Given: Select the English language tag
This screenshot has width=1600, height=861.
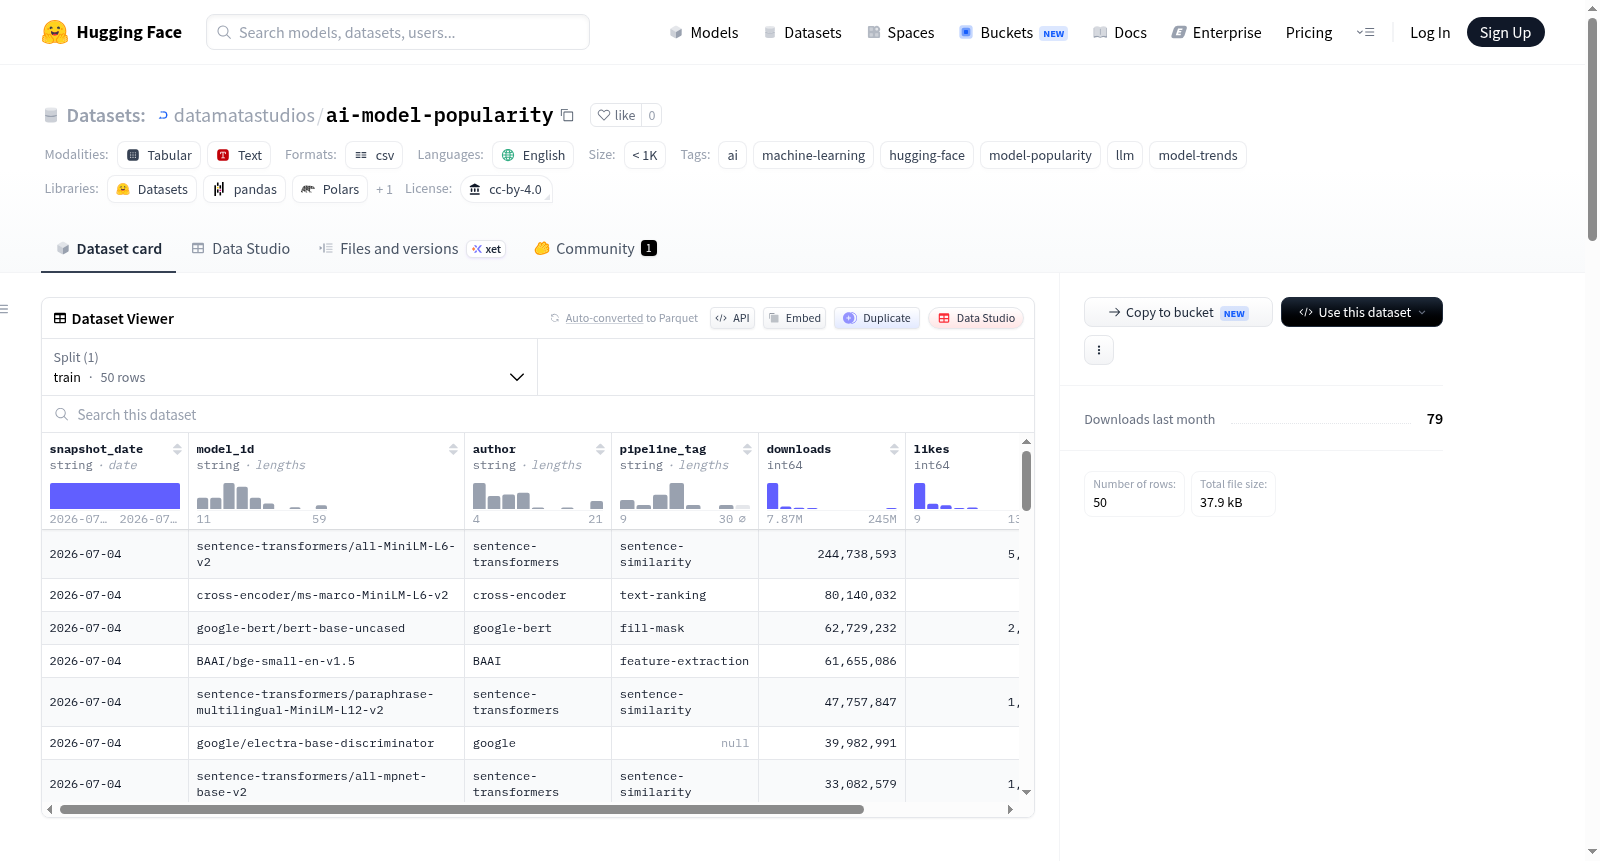Looking at the screenshot, I should coord(533,155).
